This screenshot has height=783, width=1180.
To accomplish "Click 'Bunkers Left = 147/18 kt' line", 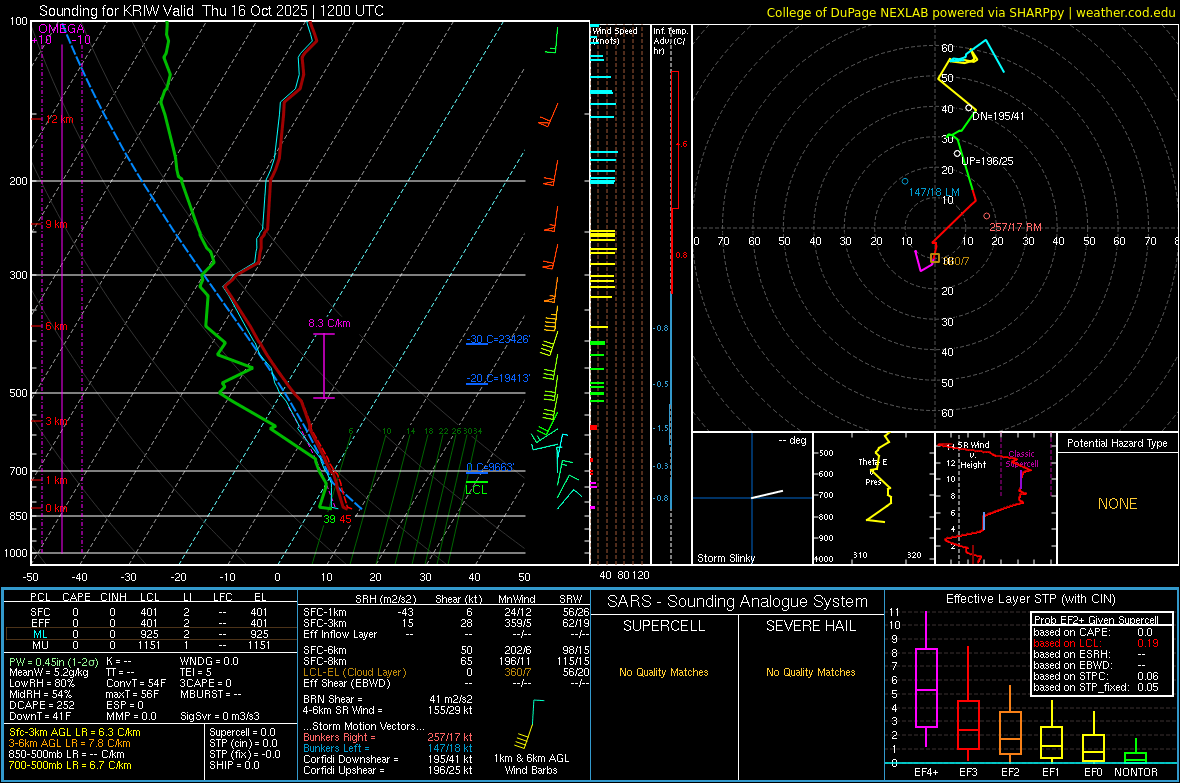I will point(388,748).
